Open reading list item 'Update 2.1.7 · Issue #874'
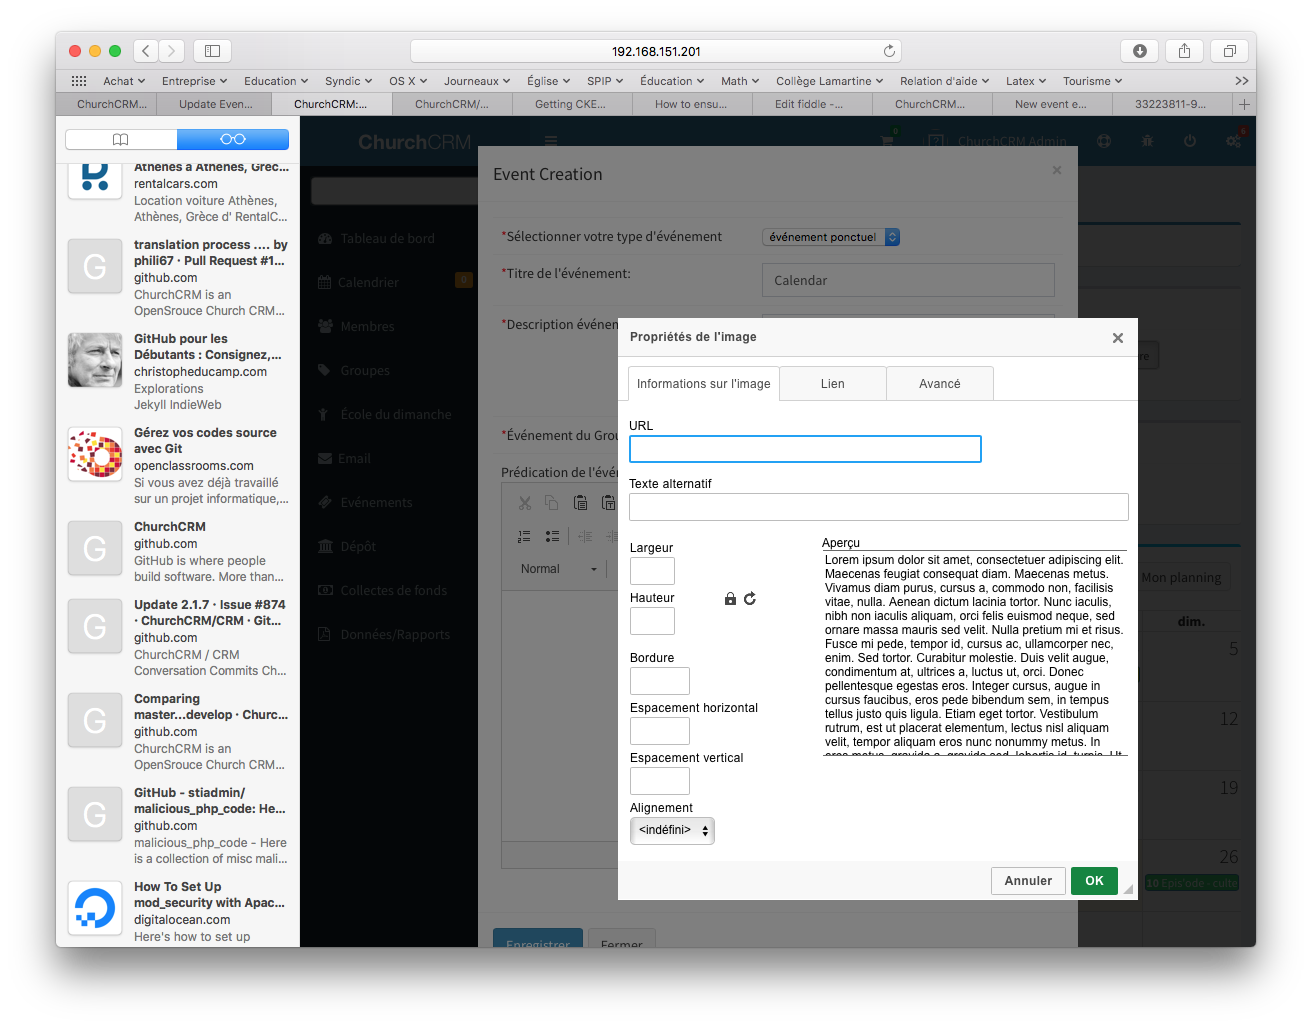The image size is (1312, 1027). pyautogui.click(x=178, y=638)
